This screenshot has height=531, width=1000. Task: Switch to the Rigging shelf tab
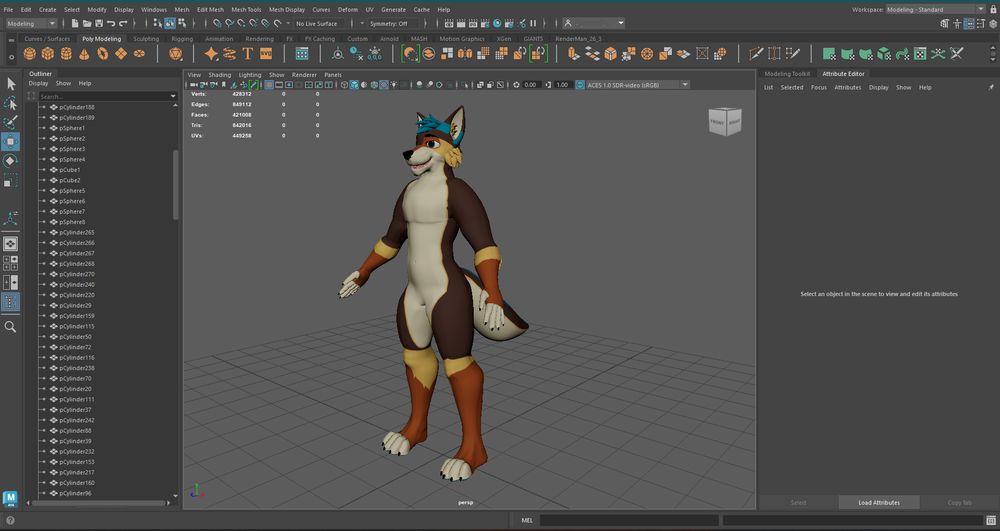pyautogui.click(x=182, y=39)
